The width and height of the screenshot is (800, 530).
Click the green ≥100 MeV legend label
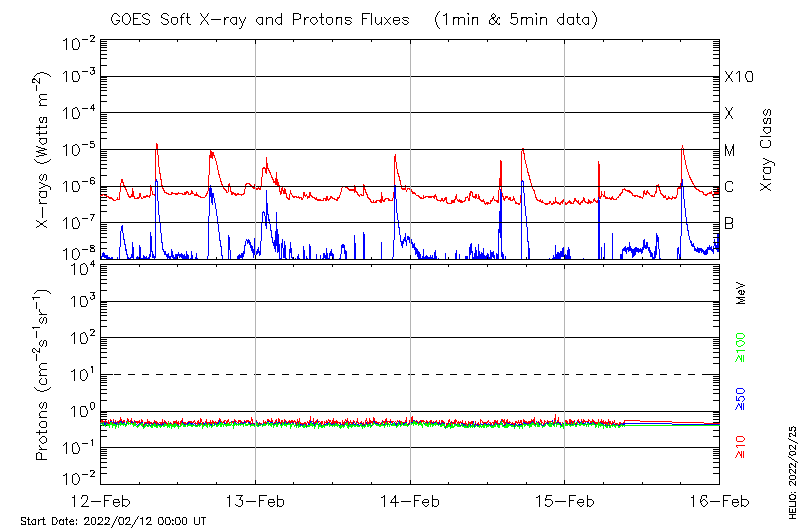tap(742, 347)
